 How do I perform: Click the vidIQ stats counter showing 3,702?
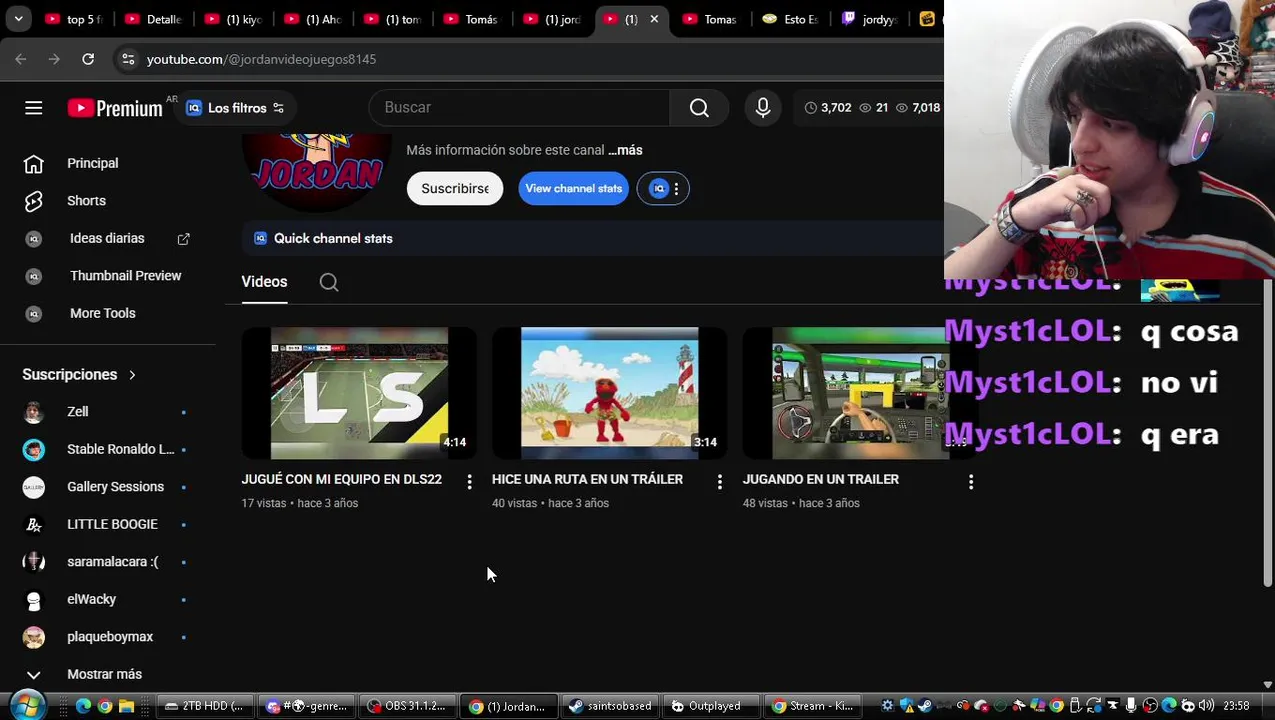tap(828, 108)
